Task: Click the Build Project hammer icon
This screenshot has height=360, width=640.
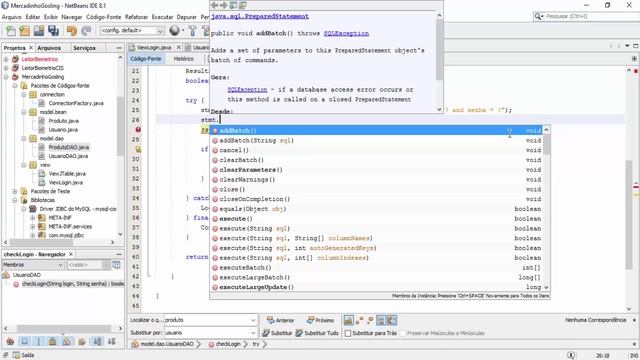Action: coord(193,31)
